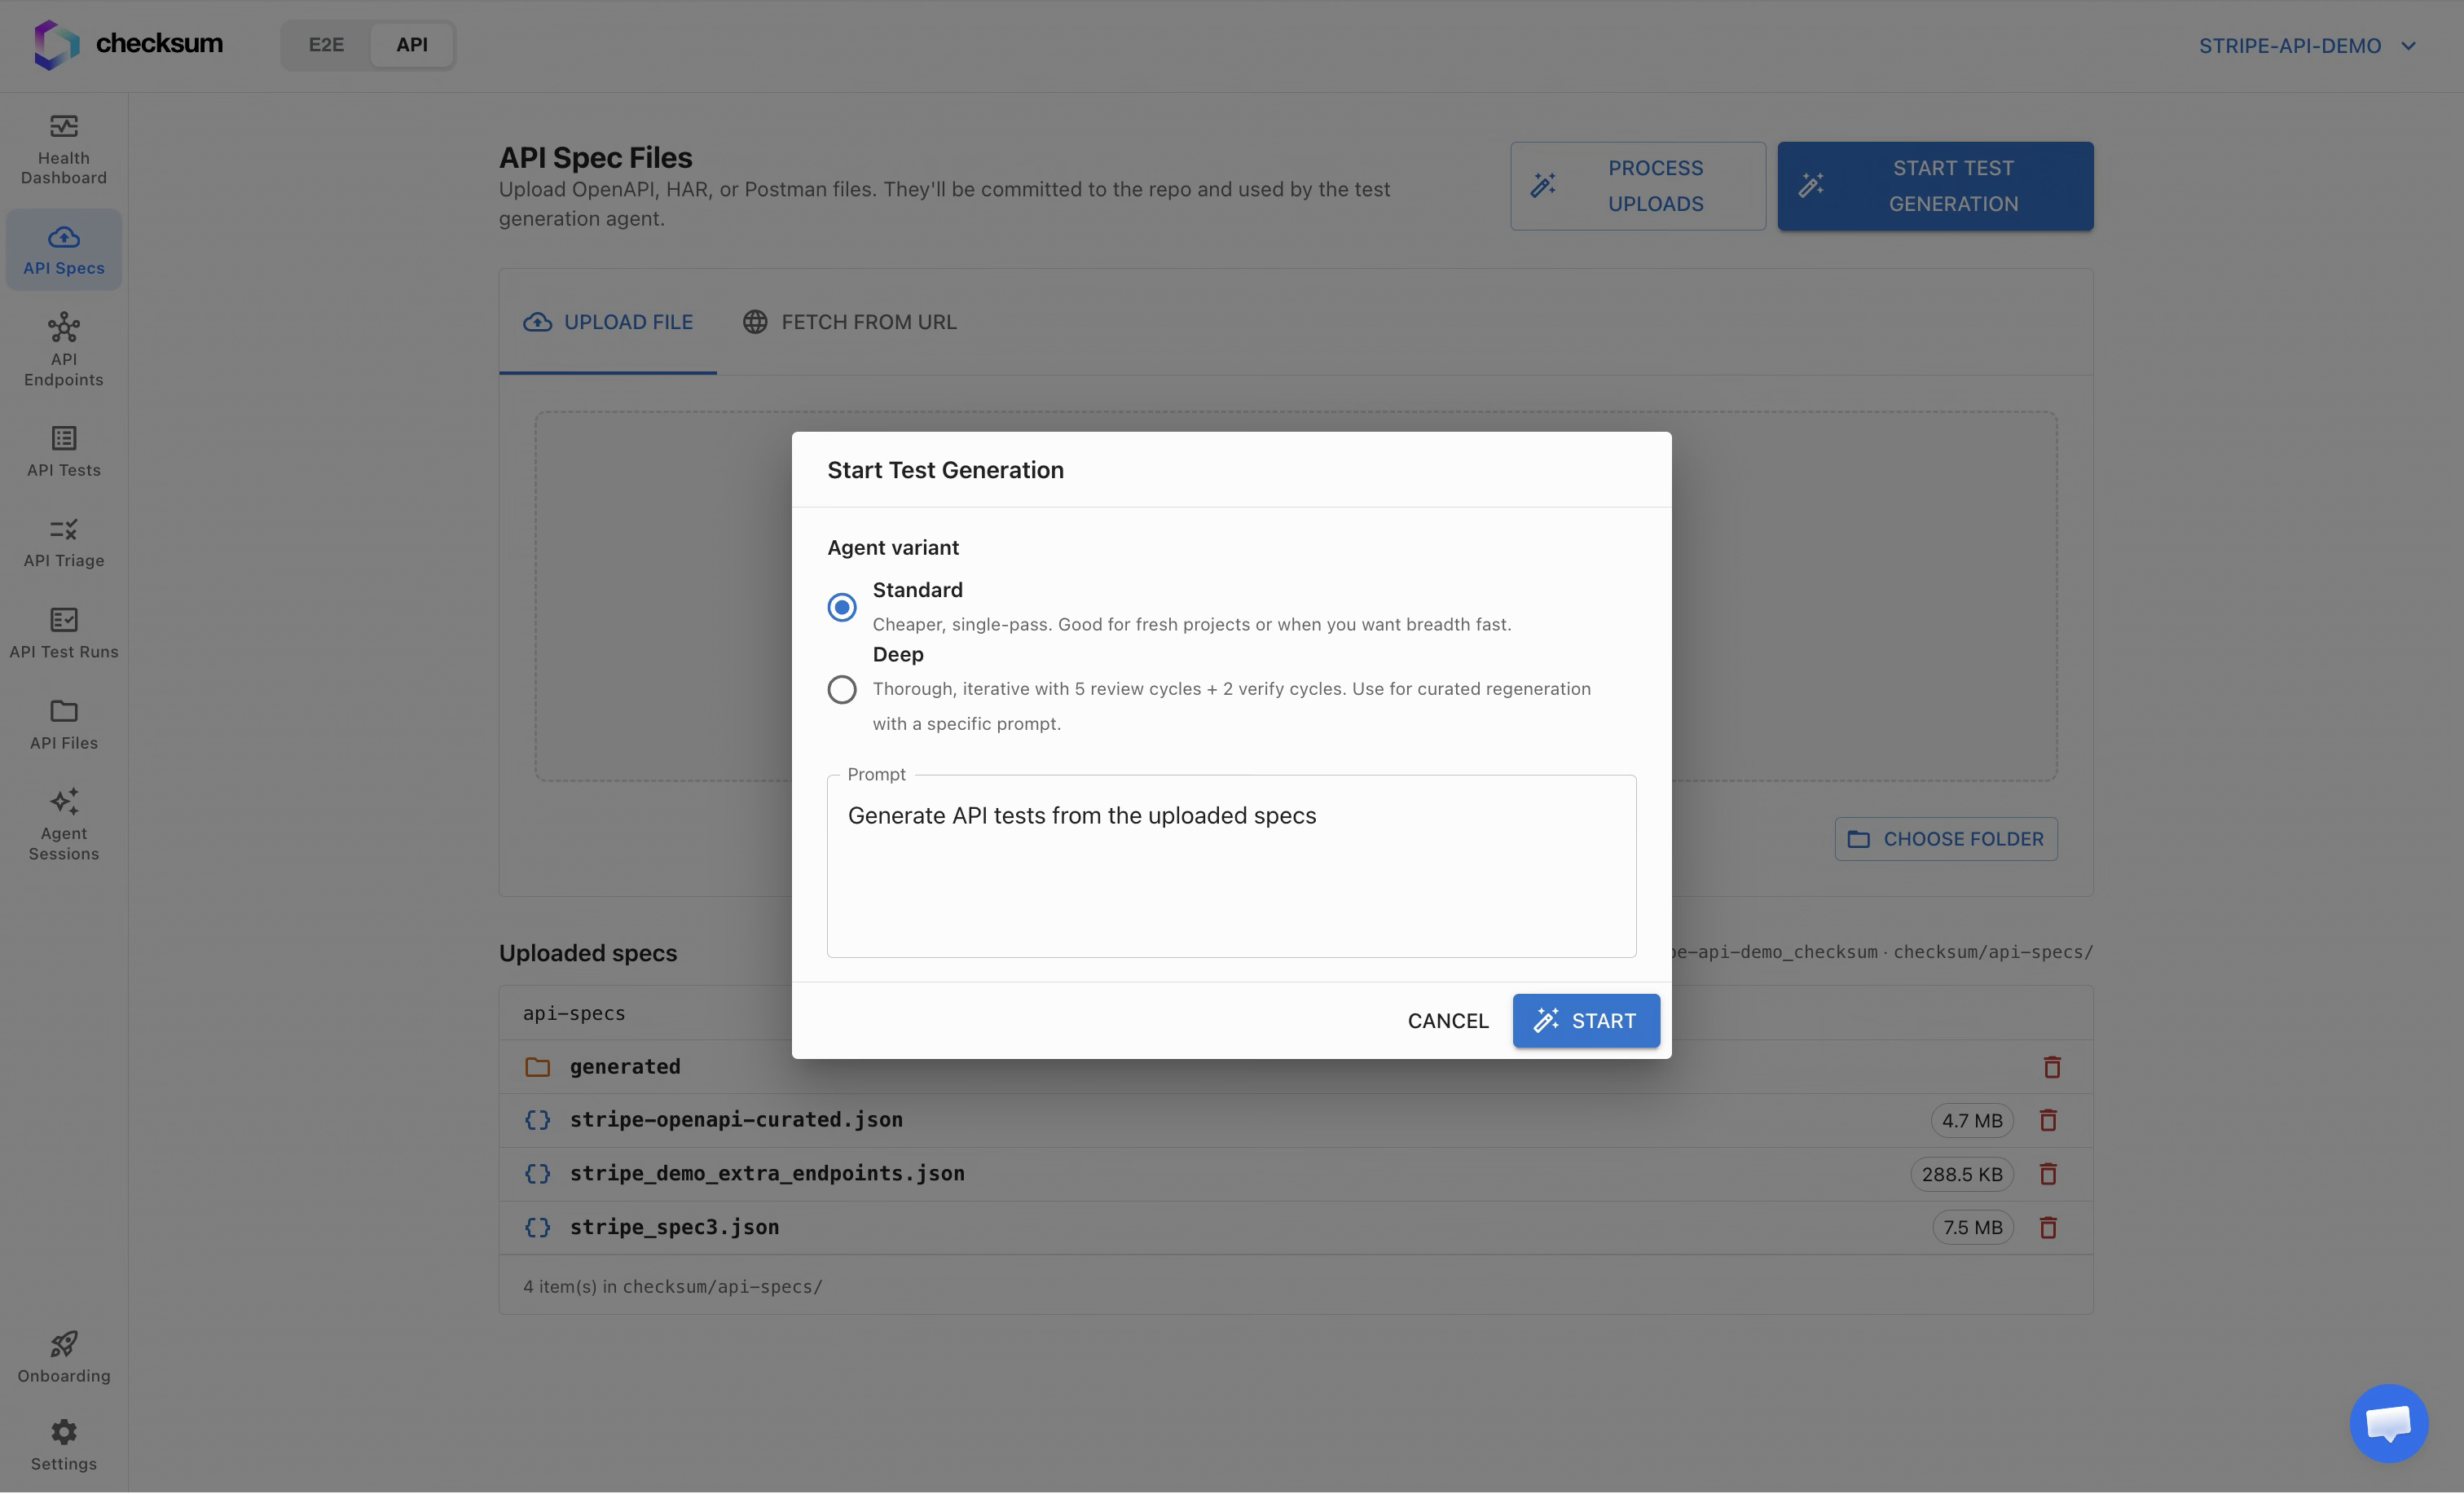
Task: Click the Deep option label
Action: tap(898, 655)
